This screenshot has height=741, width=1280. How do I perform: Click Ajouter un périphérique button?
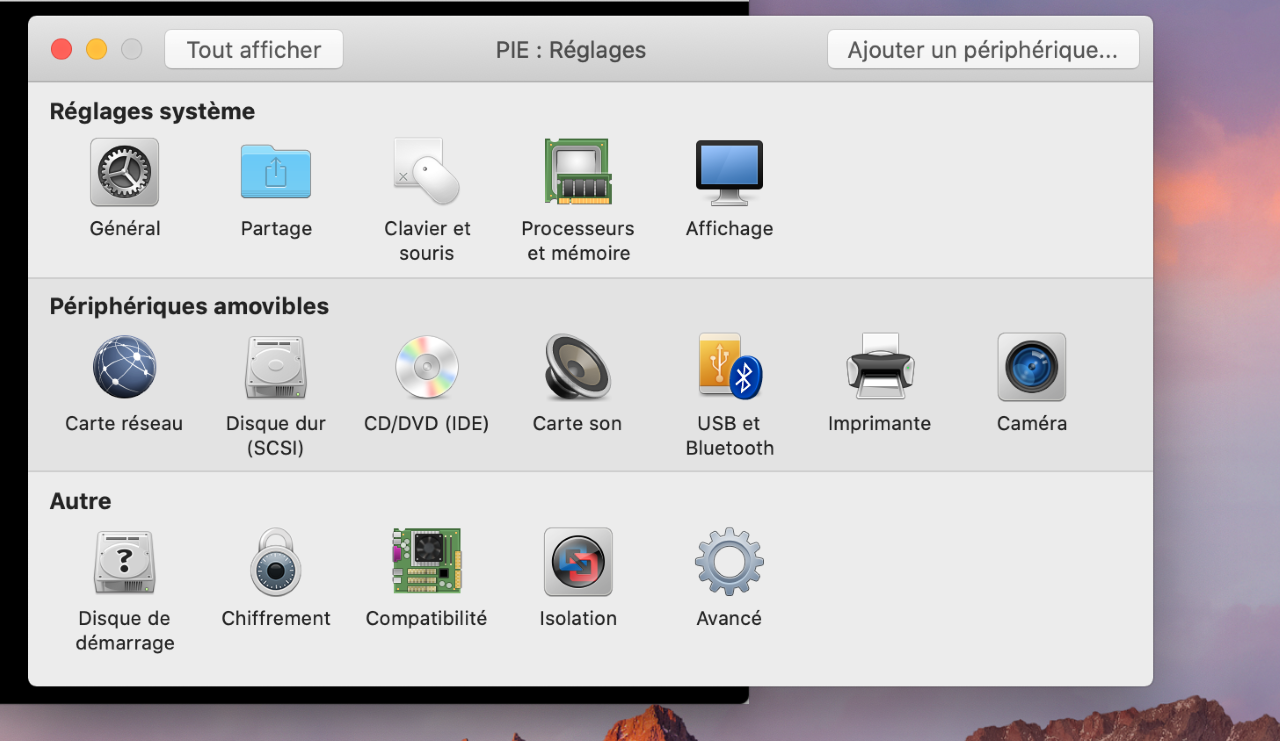[983, 49]
